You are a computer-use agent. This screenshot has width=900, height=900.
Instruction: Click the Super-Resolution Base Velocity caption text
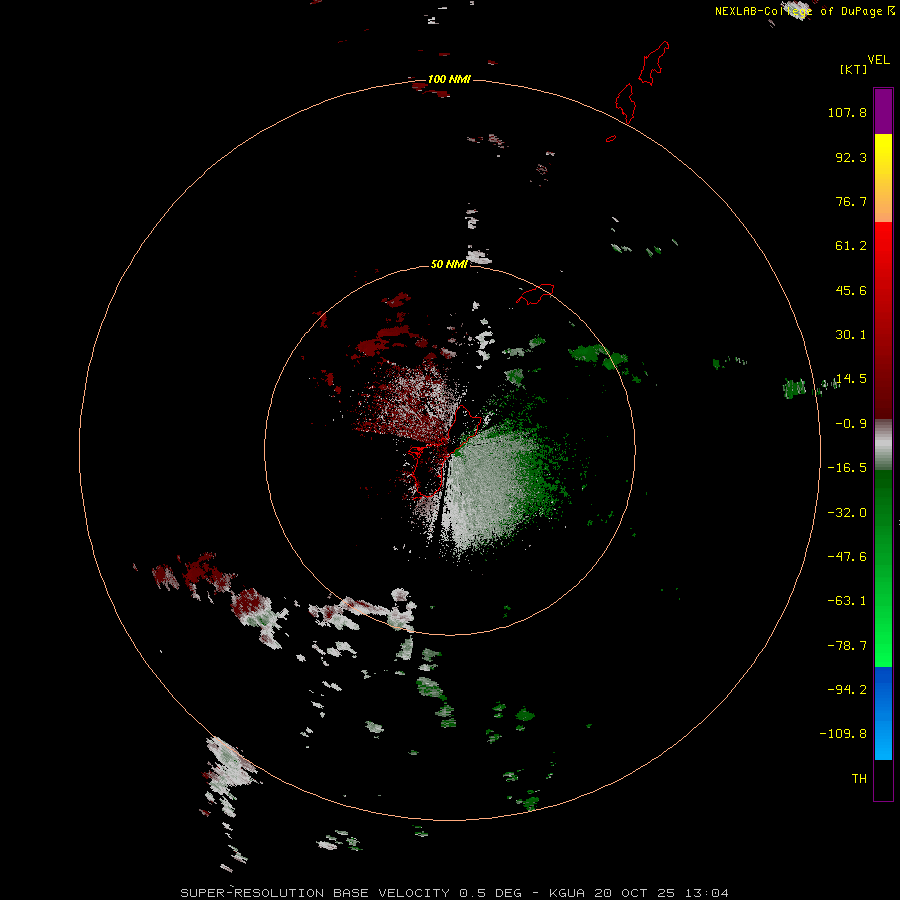click(455, 893)
